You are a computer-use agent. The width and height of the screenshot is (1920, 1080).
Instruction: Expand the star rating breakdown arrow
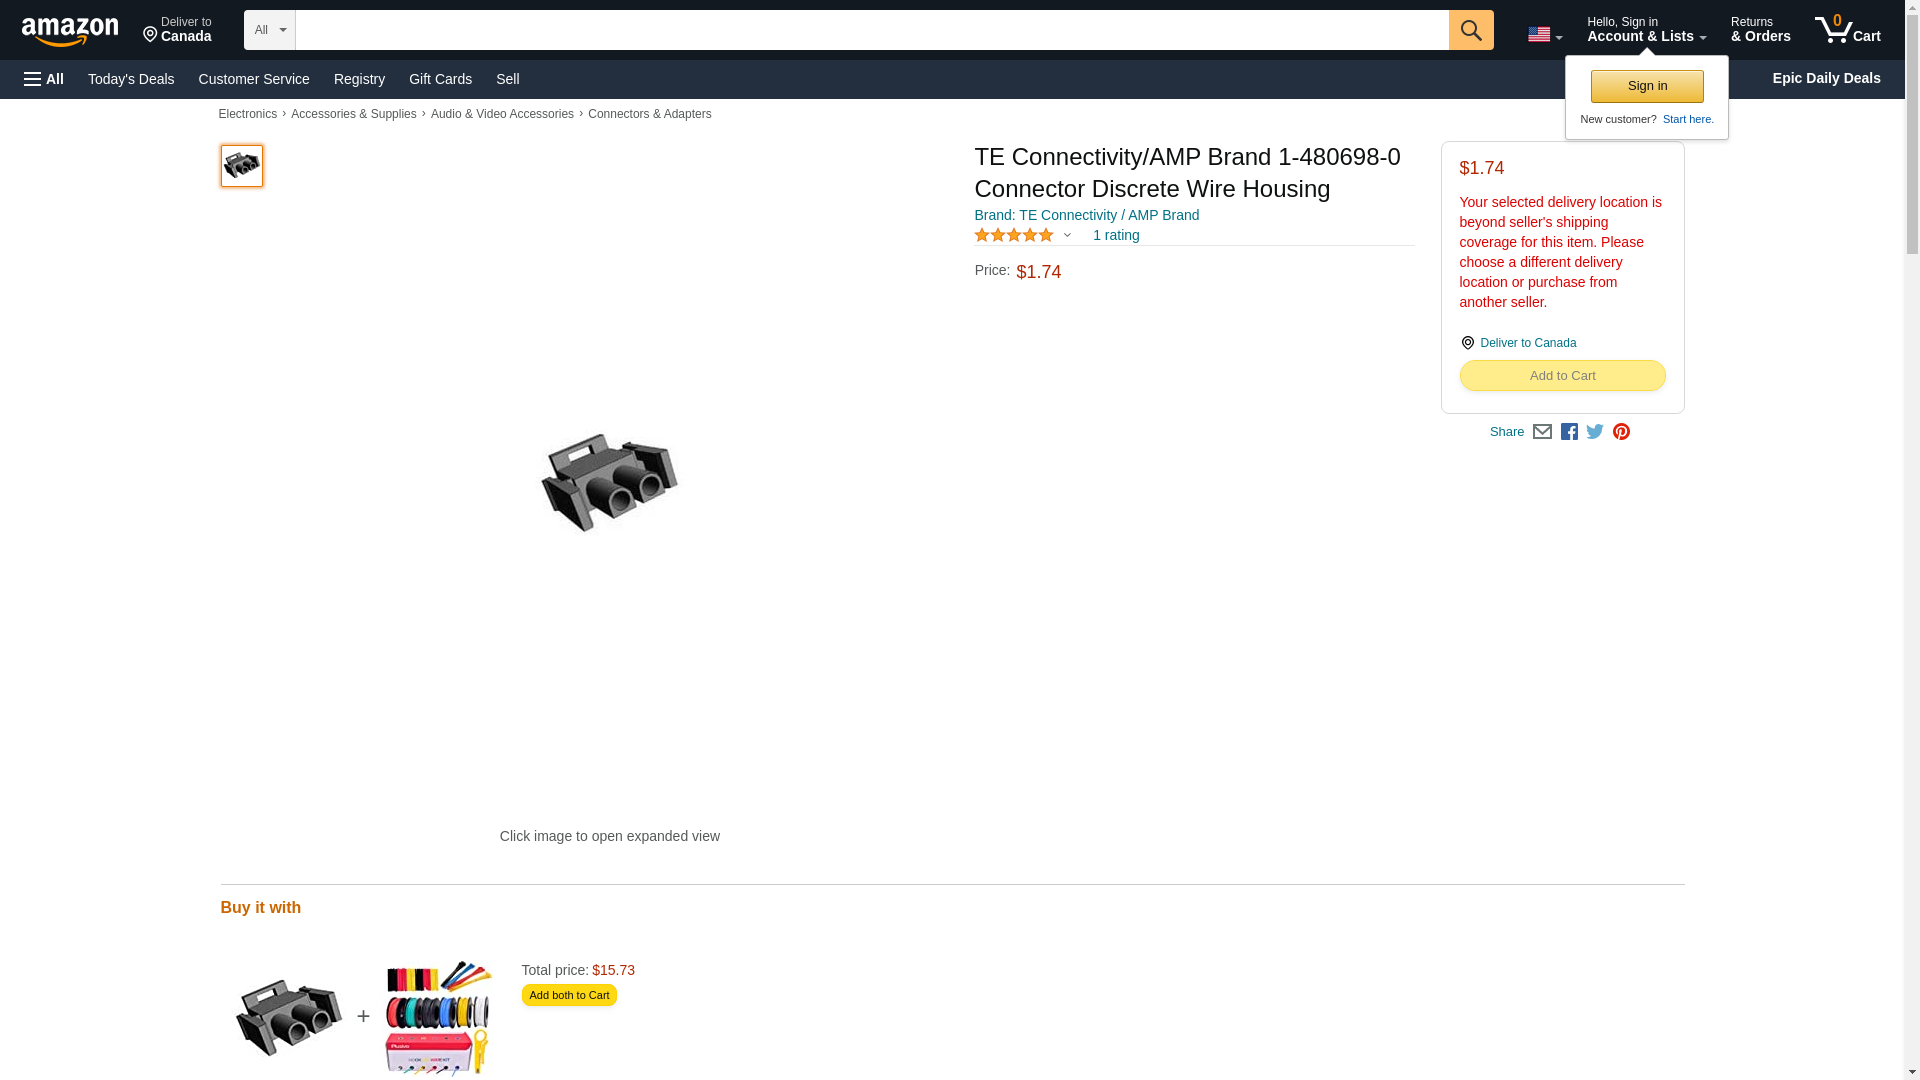pos(1067,236)
